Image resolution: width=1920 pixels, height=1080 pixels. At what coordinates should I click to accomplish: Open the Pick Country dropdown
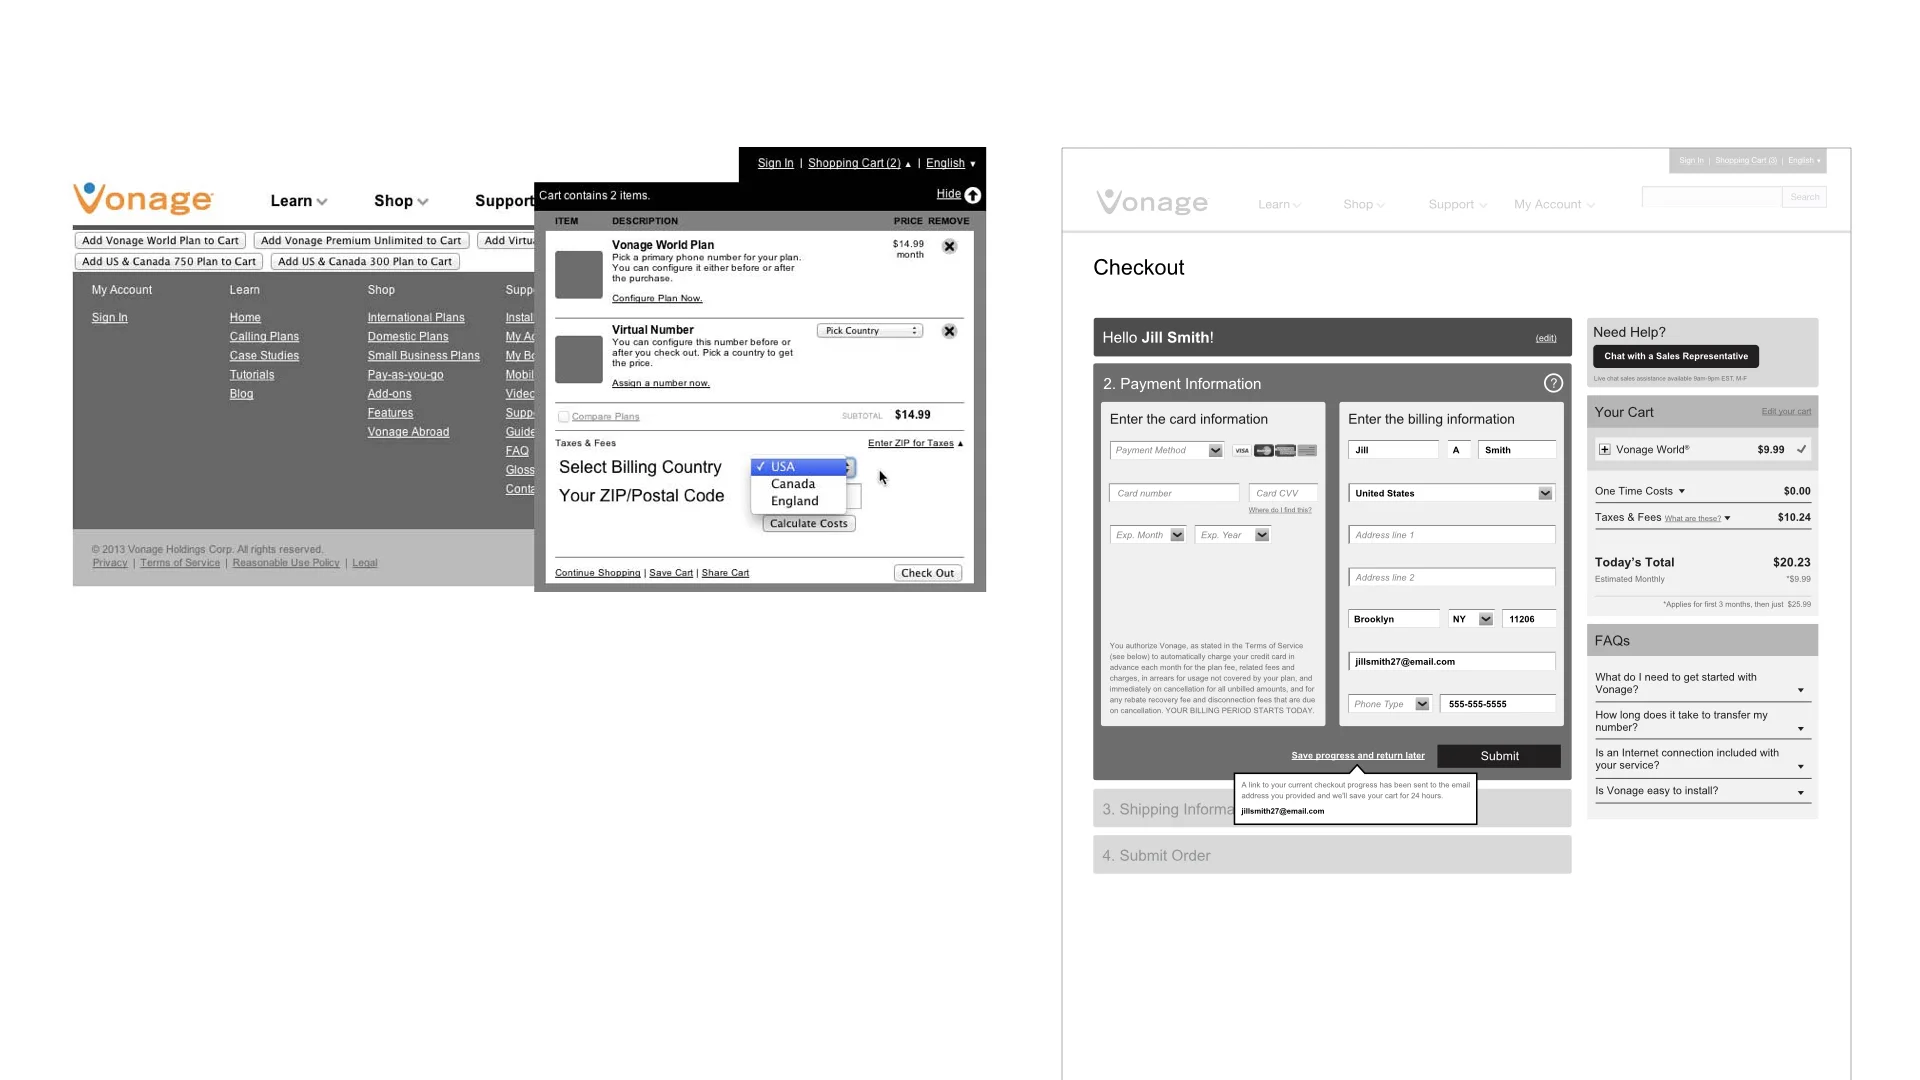click(x=869, y=331)
